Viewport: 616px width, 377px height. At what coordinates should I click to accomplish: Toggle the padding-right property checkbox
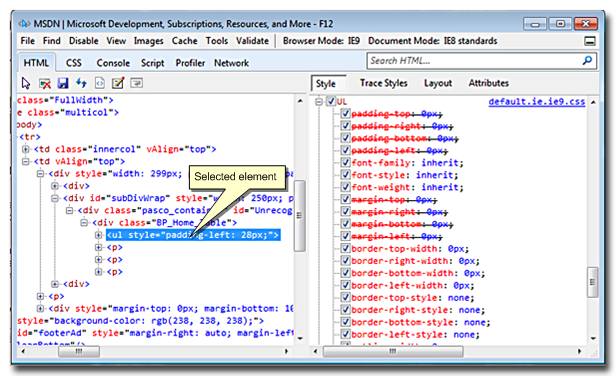tap(345, 126)
